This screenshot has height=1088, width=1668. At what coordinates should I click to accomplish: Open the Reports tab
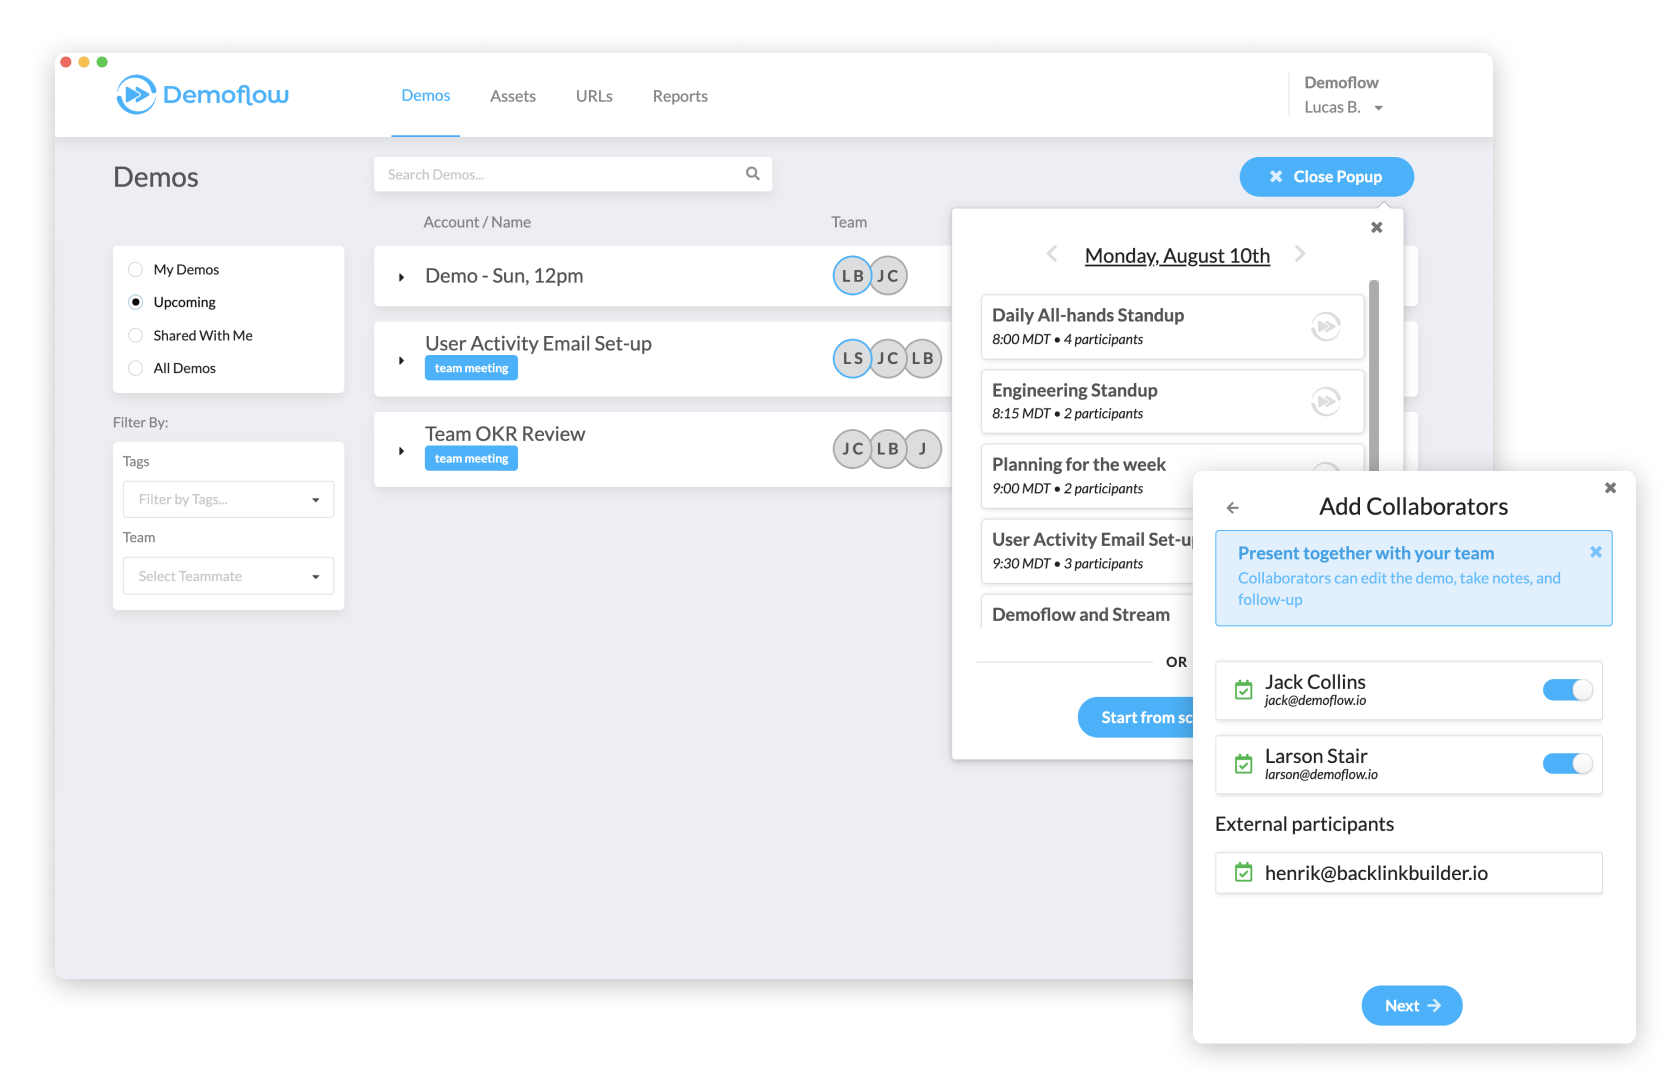[680, 96]
